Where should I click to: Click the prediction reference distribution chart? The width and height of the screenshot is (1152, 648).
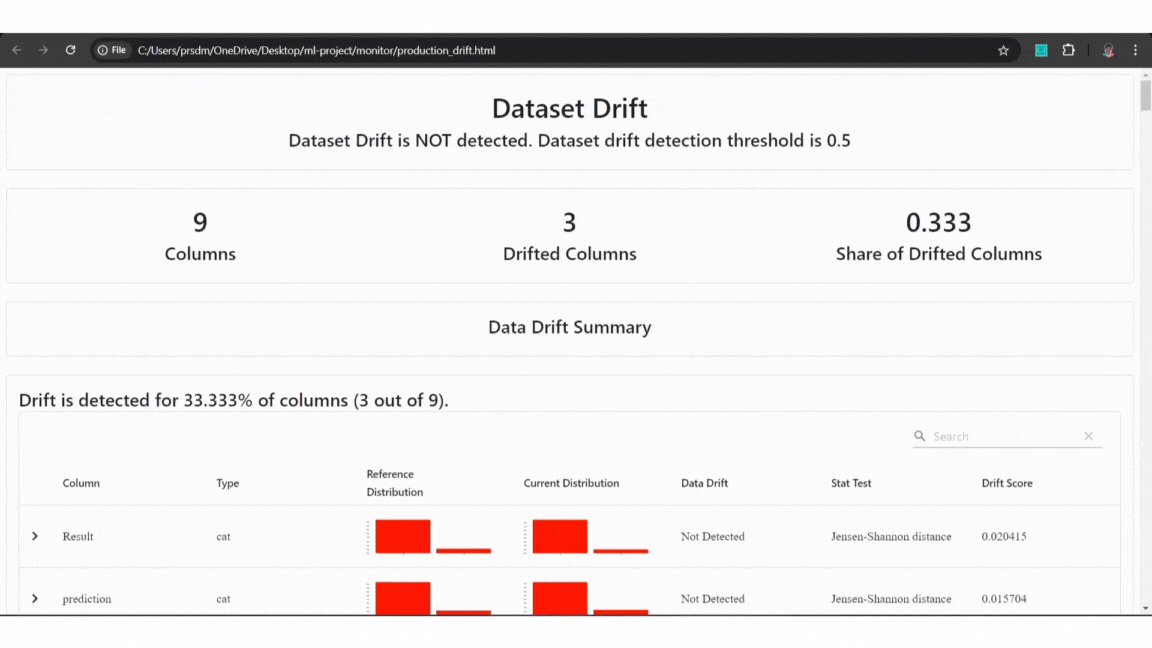429,598
